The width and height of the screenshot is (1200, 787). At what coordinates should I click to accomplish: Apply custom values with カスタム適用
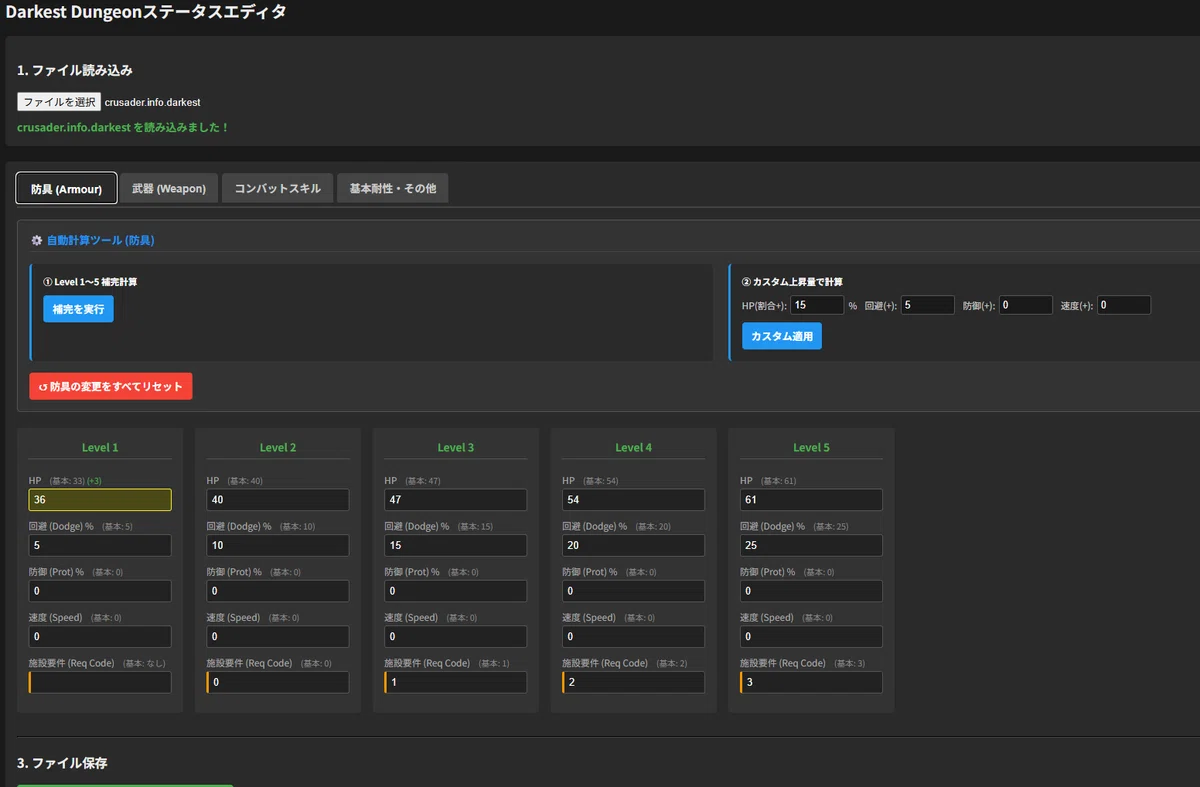tap(782, 336)
